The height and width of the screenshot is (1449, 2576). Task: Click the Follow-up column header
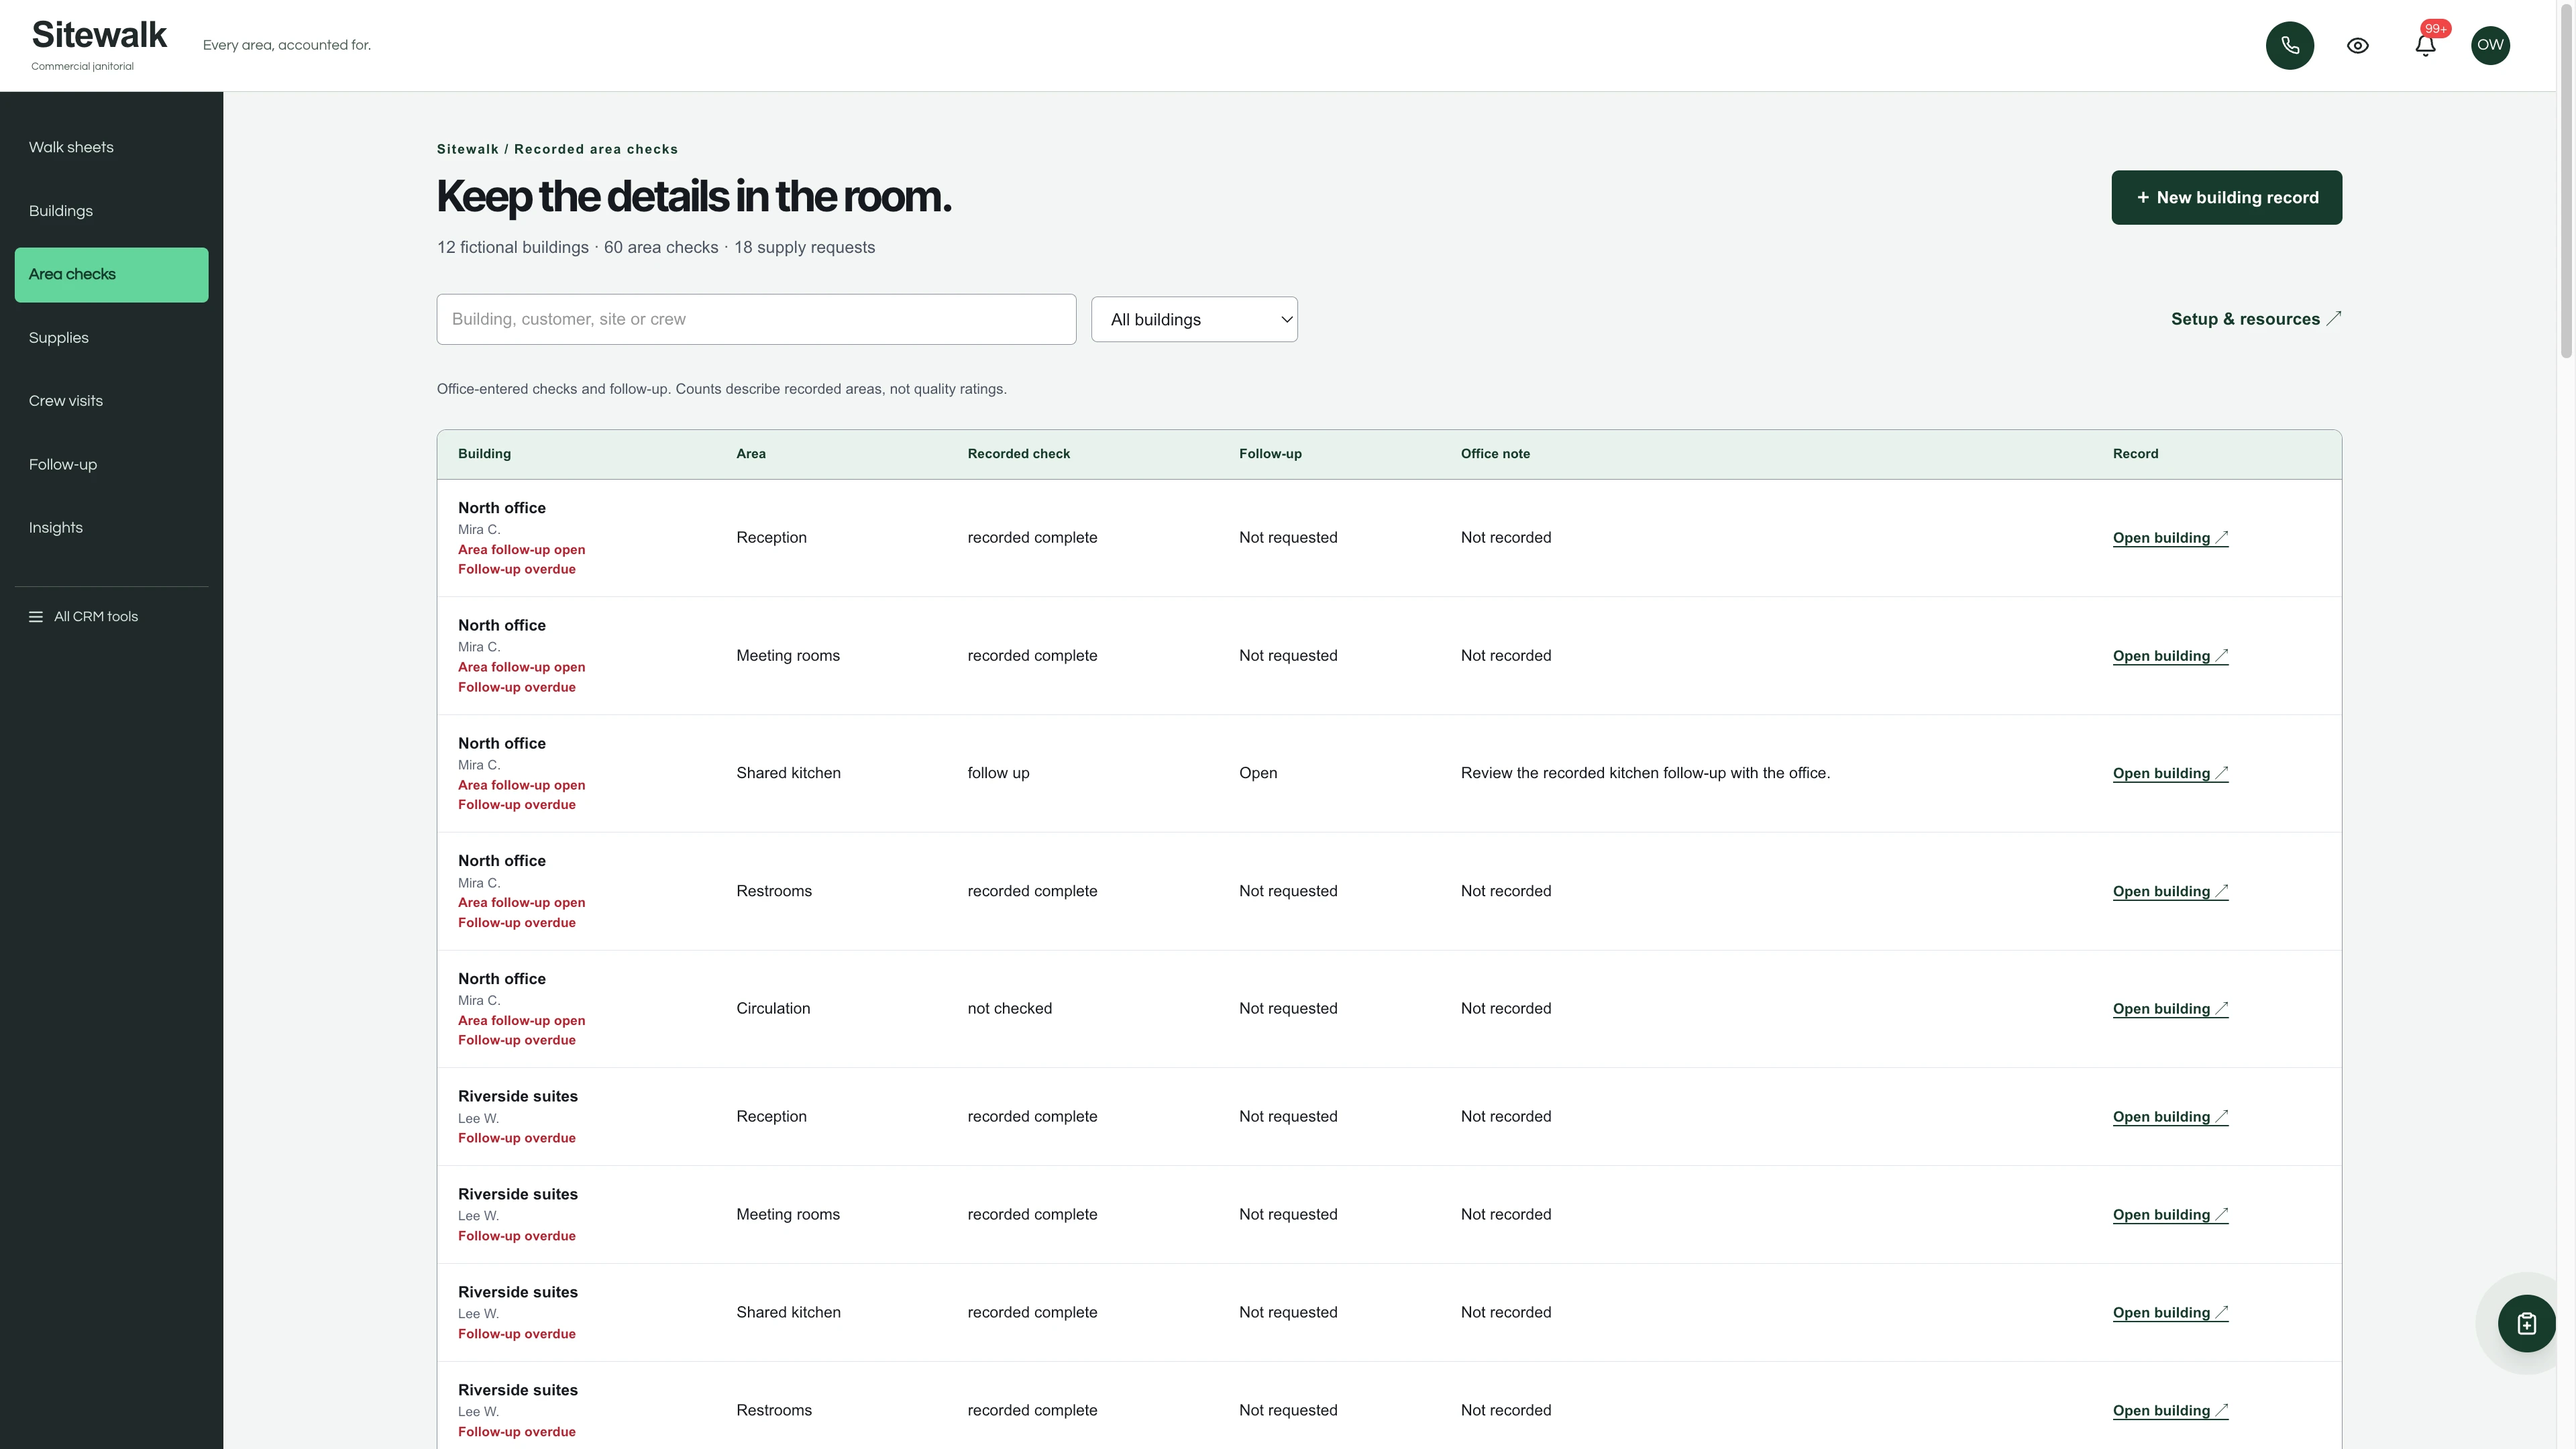1270,454
